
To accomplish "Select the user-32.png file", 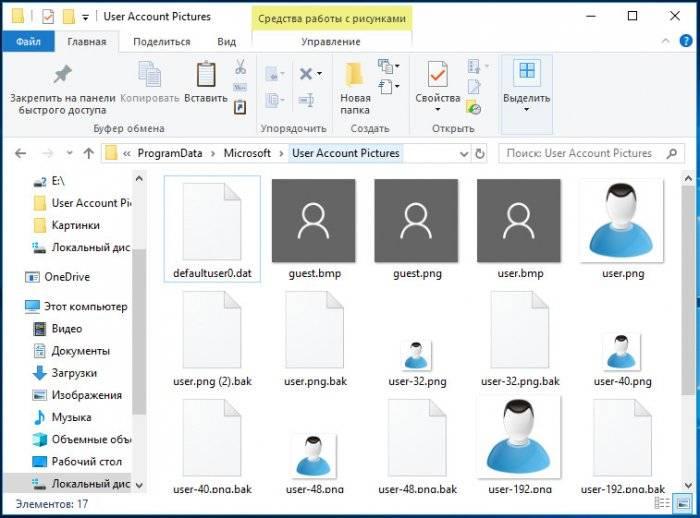I will (x=417, y=362).
